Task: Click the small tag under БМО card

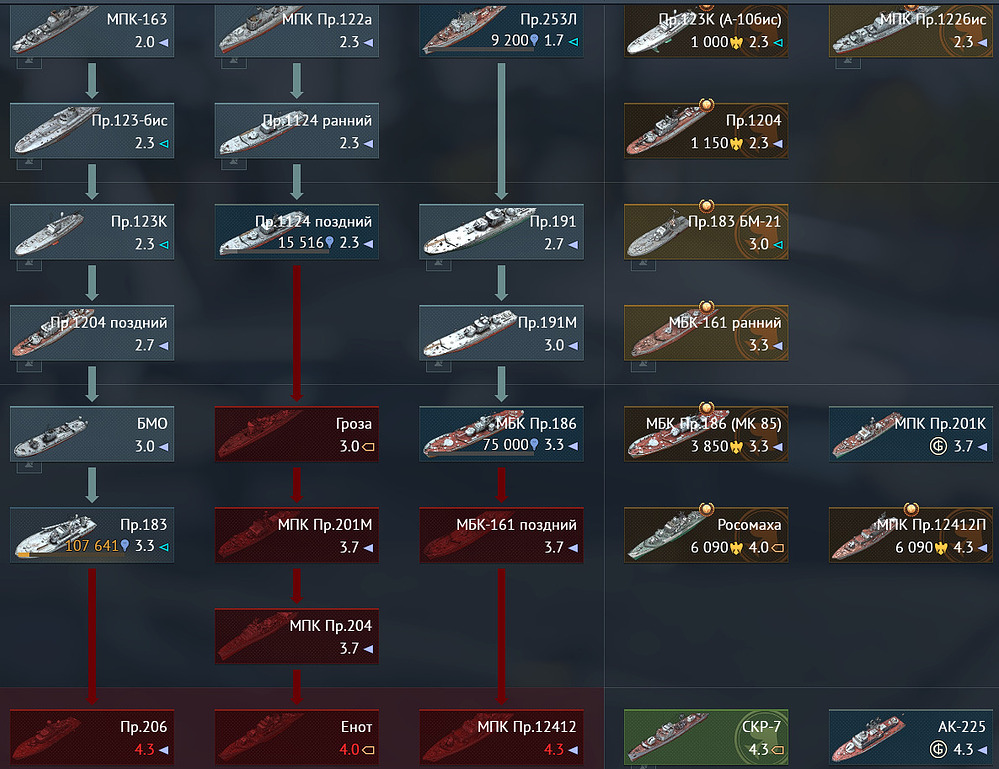Action: 29,467
